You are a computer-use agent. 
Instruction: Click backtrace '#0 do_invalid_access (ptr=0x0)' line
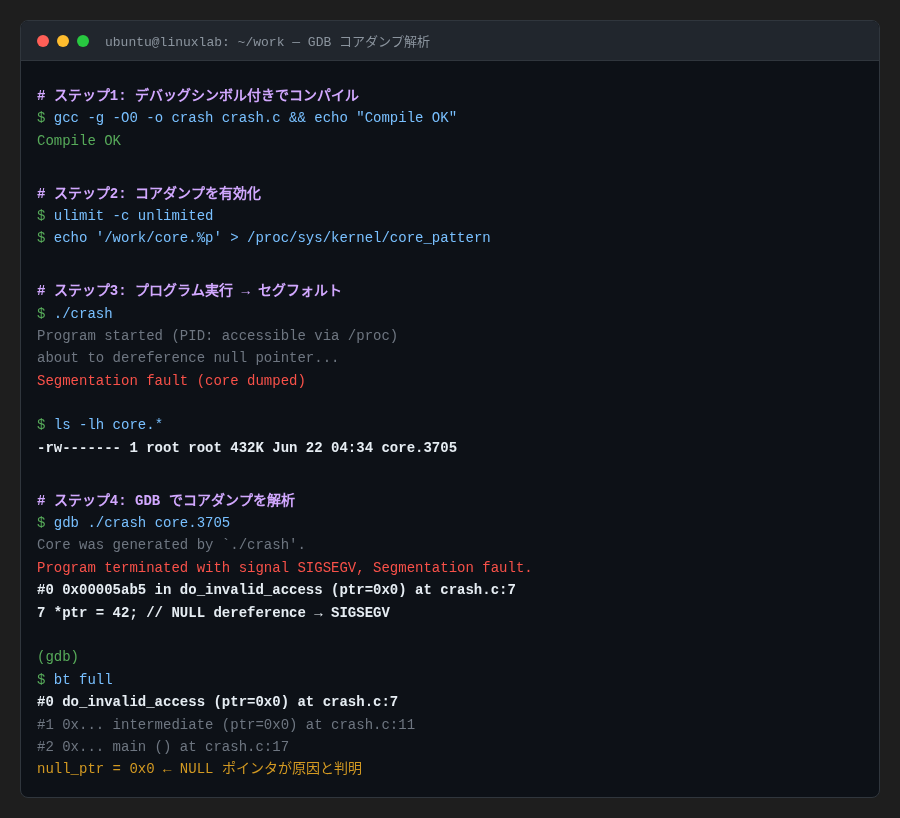(218, 702)
